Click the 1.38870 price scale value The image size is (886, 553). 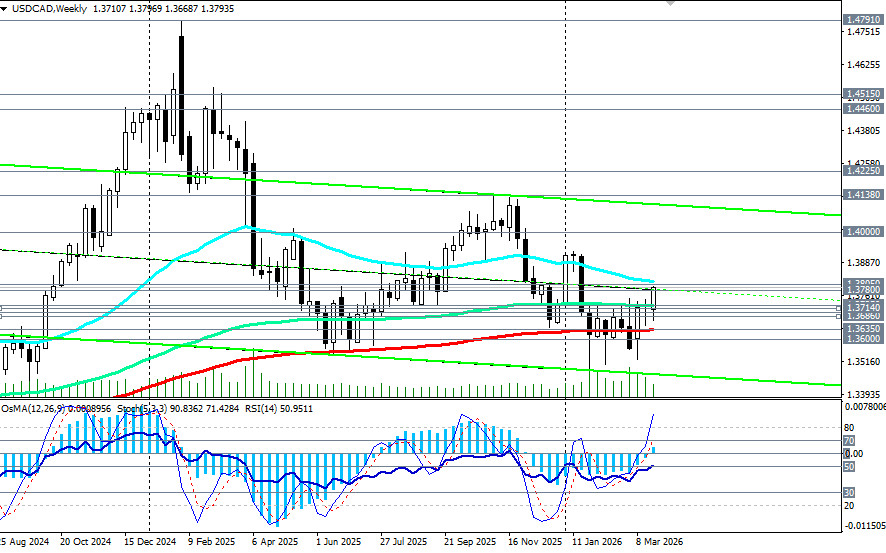pyautogui.click(x=865, y=263)
